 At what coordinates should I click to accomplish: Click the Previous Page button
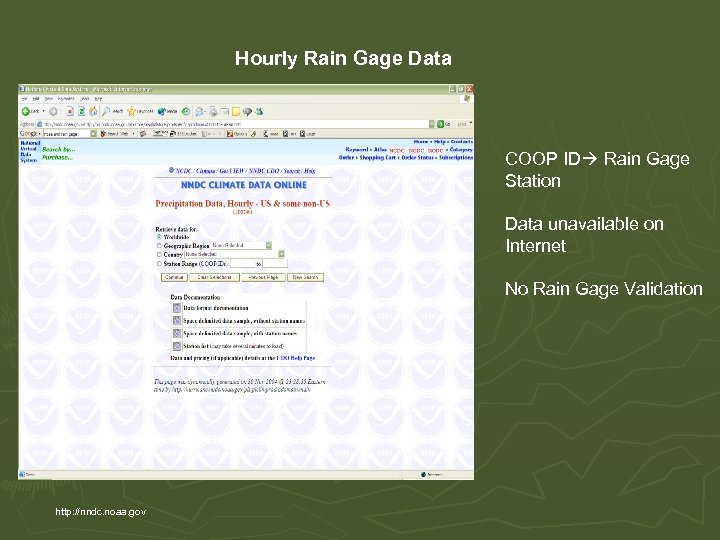point(263,277)
